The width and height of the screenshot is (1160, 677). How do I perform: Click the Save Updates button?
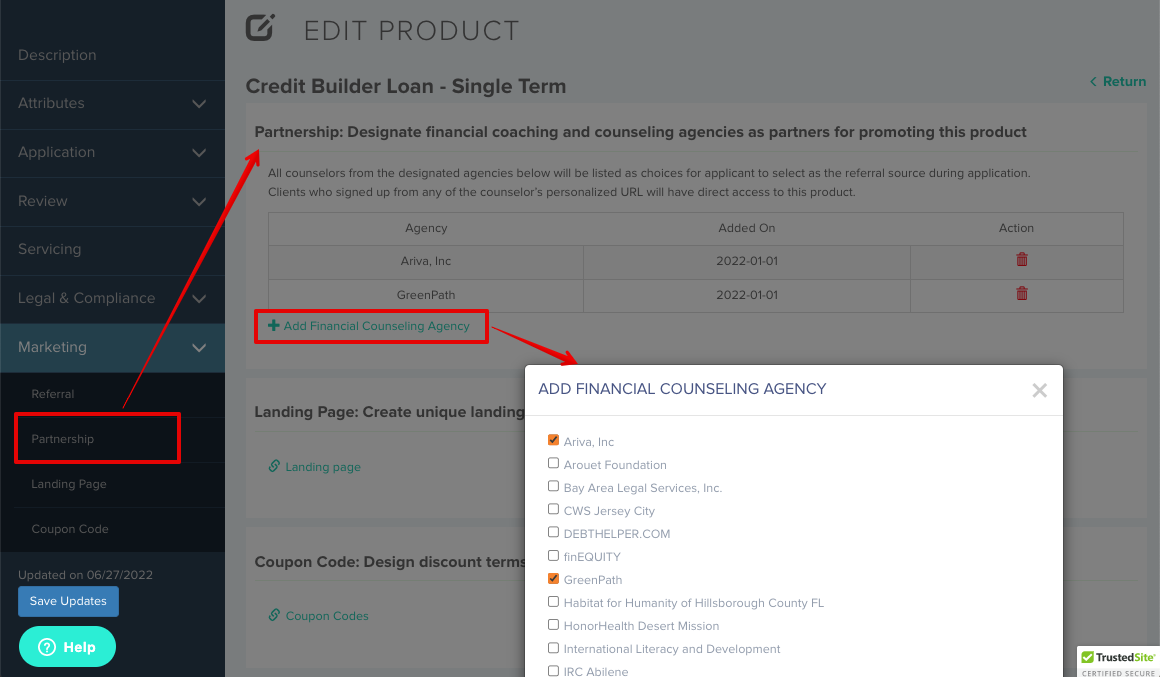pyautogui.click(x=68, y=601)
